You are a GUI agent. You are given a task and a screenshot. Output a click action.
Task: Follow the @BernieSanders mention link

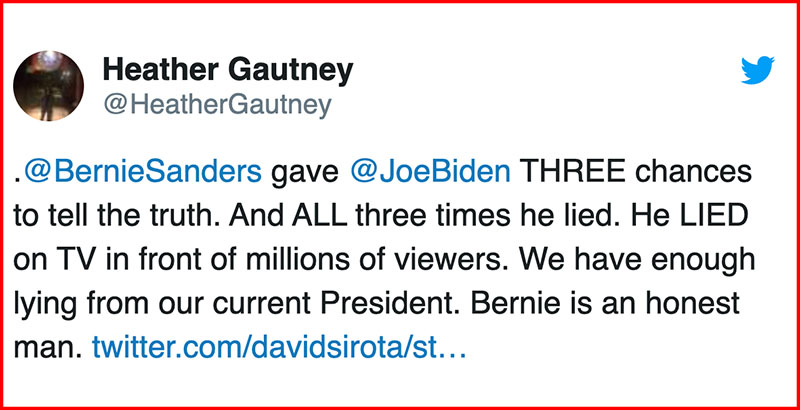pos(142,173)
